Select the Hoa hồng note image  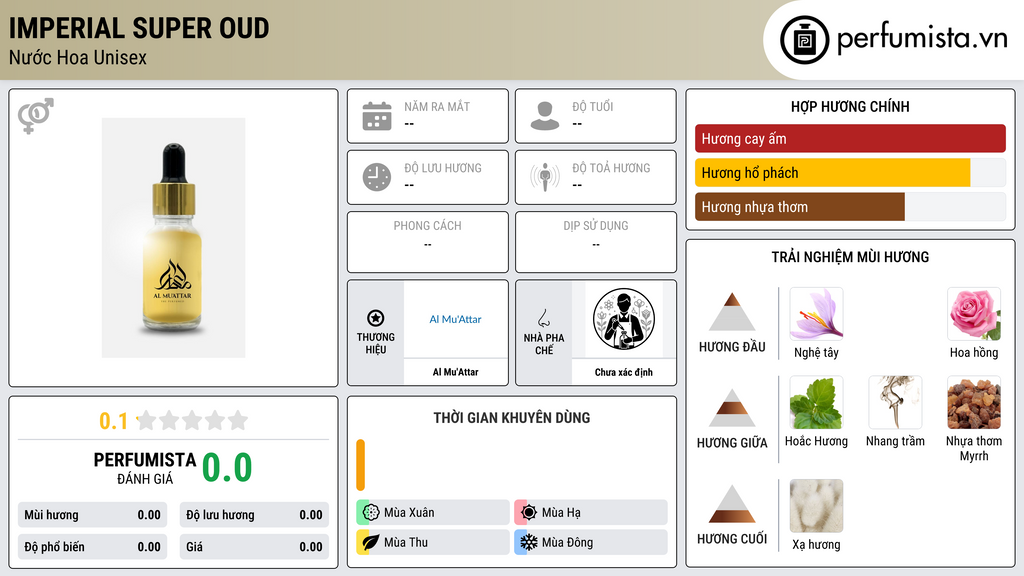(x=974, y=314)
